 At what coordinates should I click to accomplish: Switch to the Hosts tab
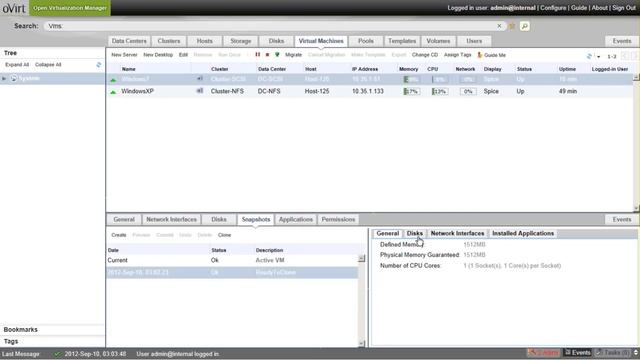204,41
